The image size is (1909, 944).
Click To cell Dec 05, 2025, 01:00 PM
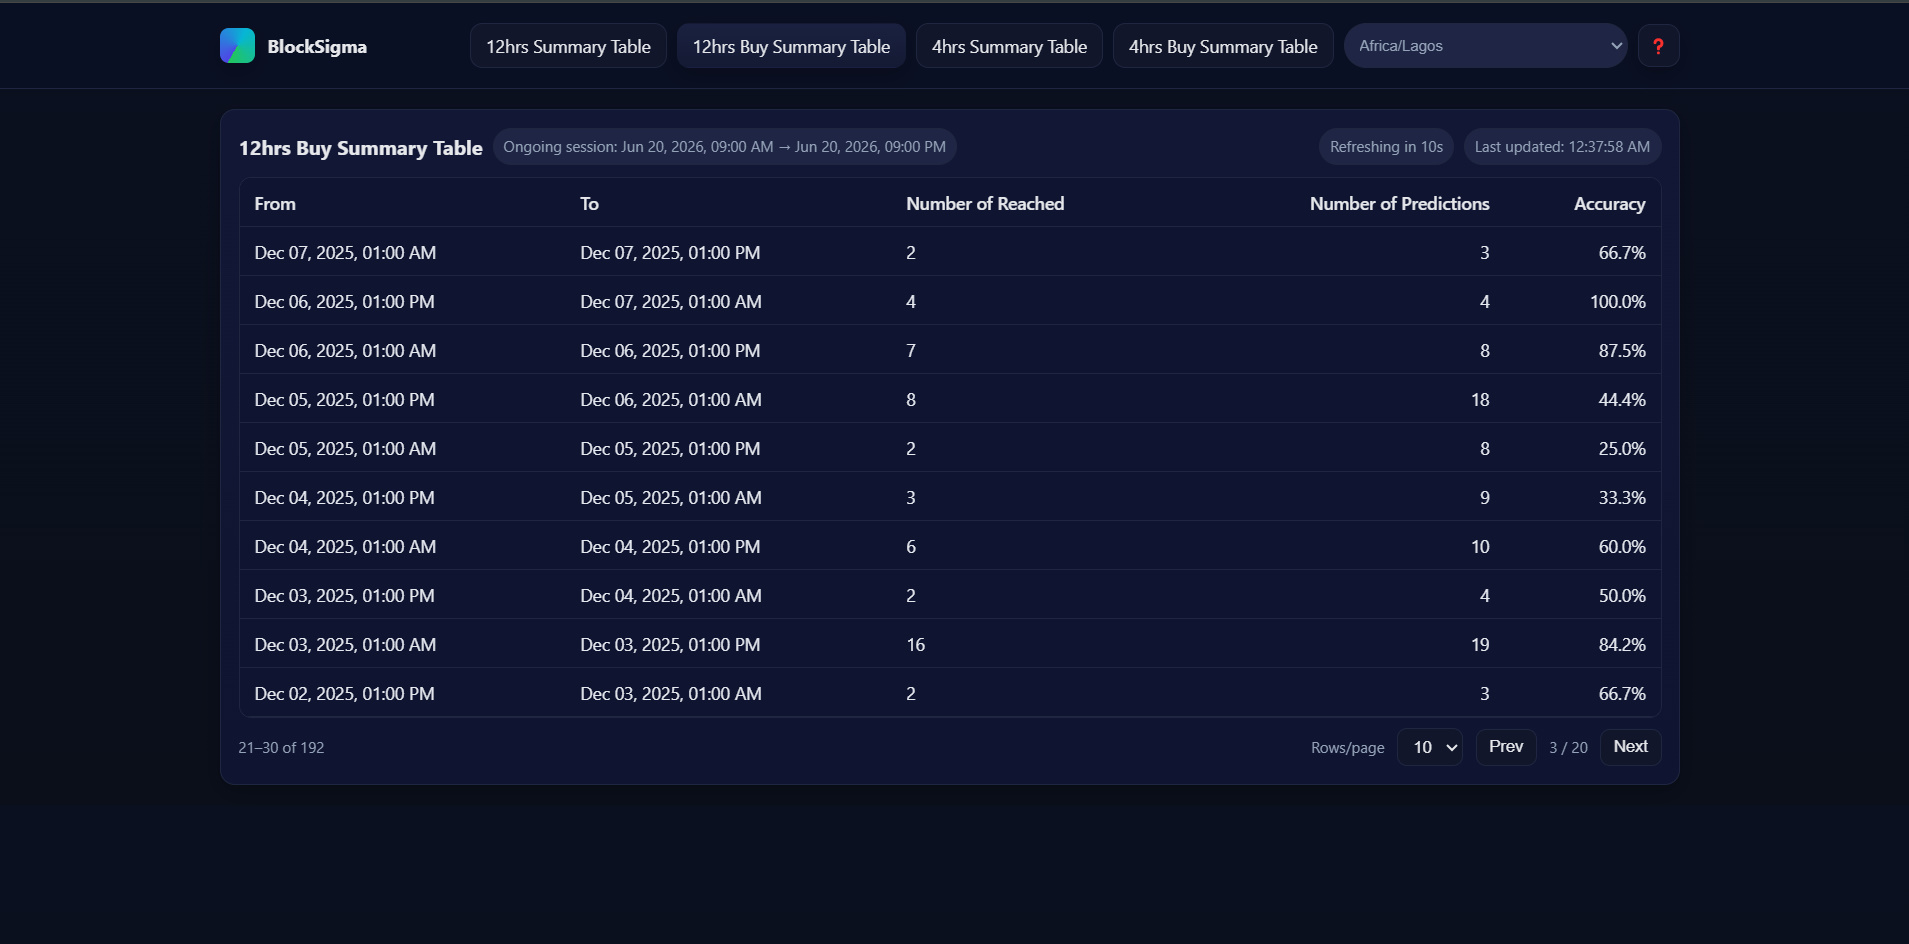click(x=670, y=449)
